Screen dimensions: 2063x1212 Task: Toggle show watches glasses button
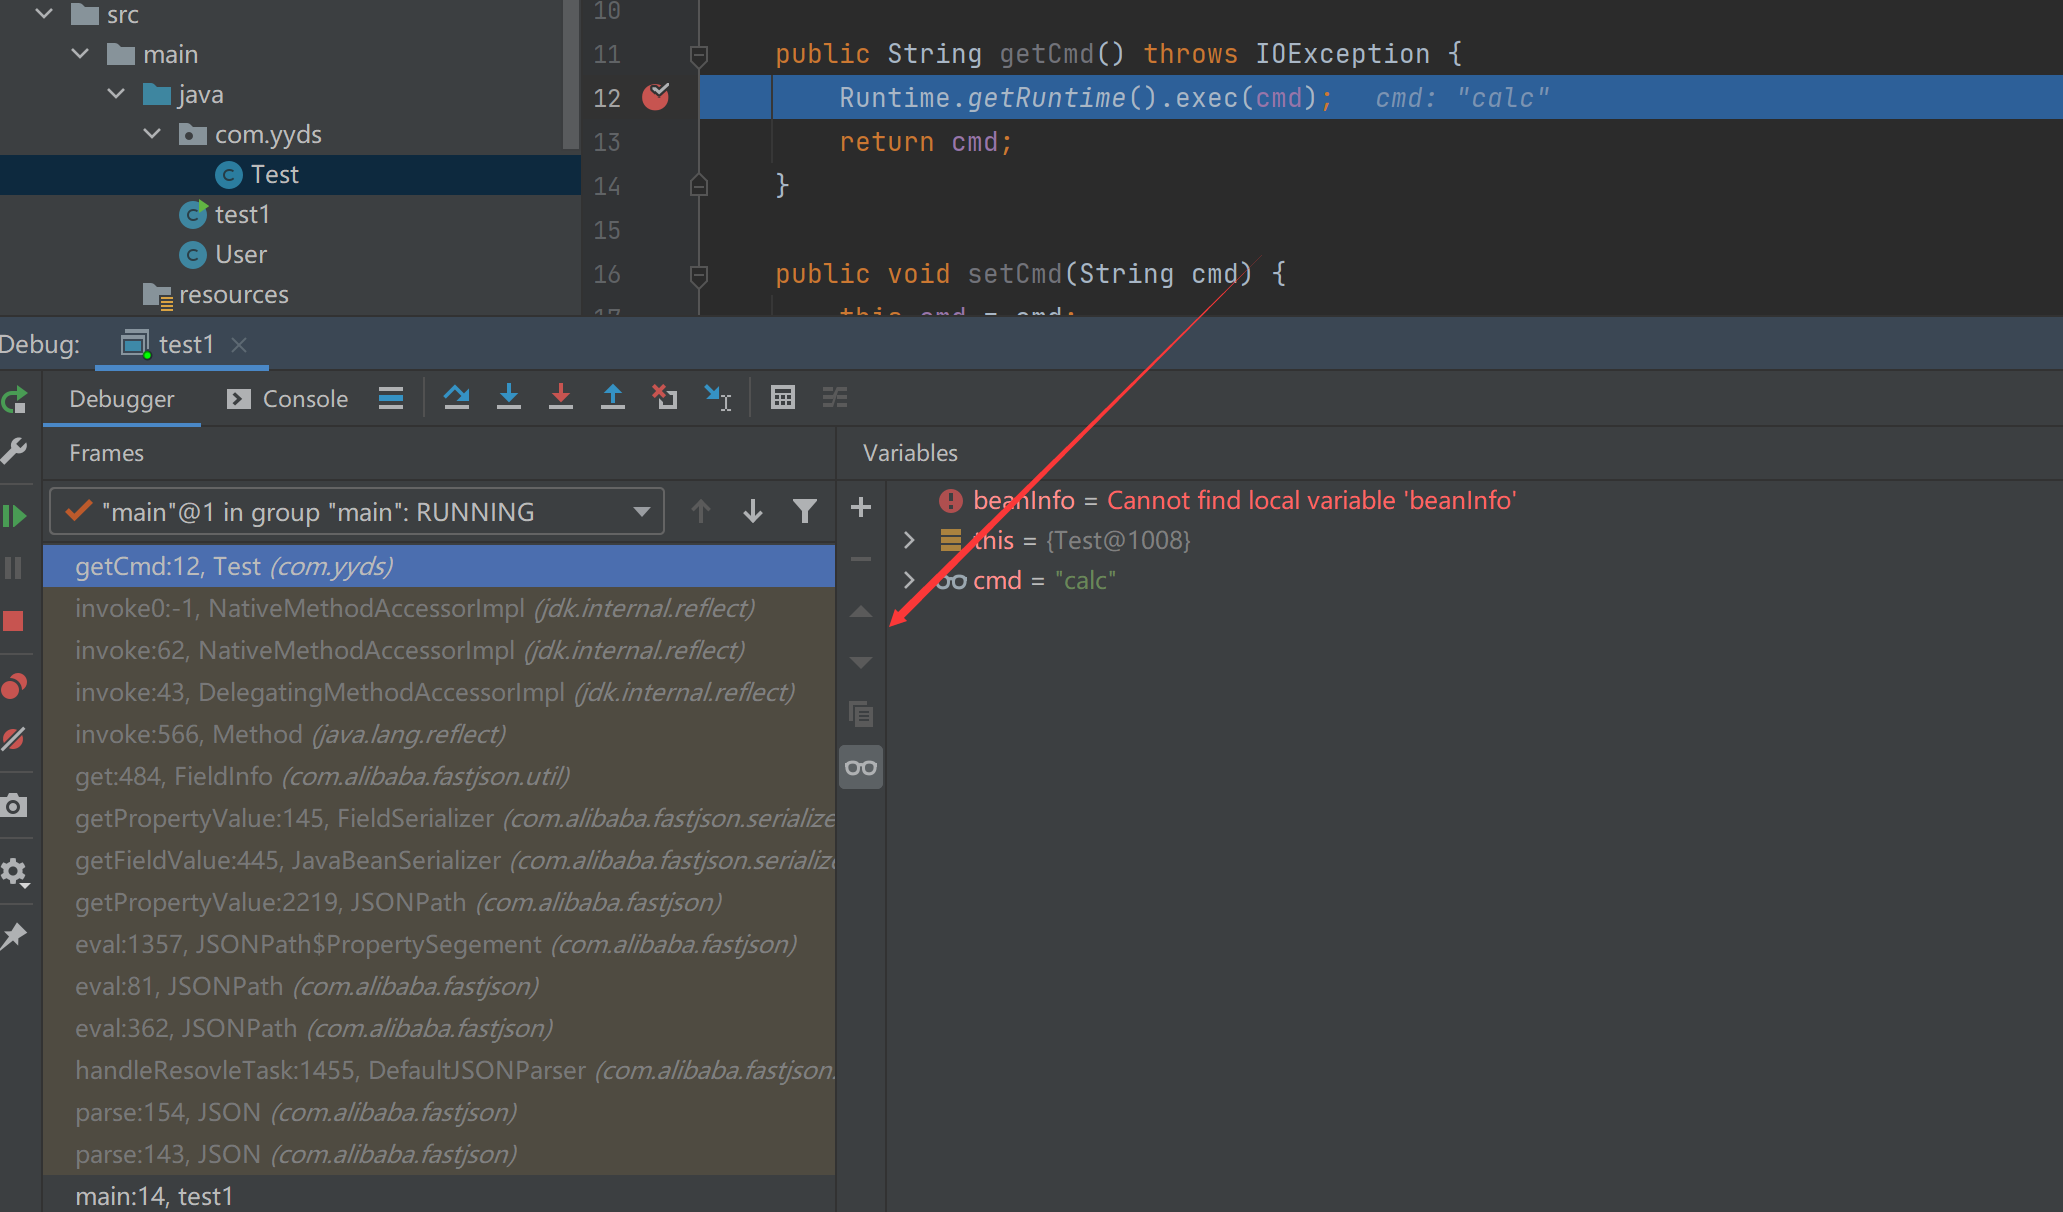click(x=861, y=768)
